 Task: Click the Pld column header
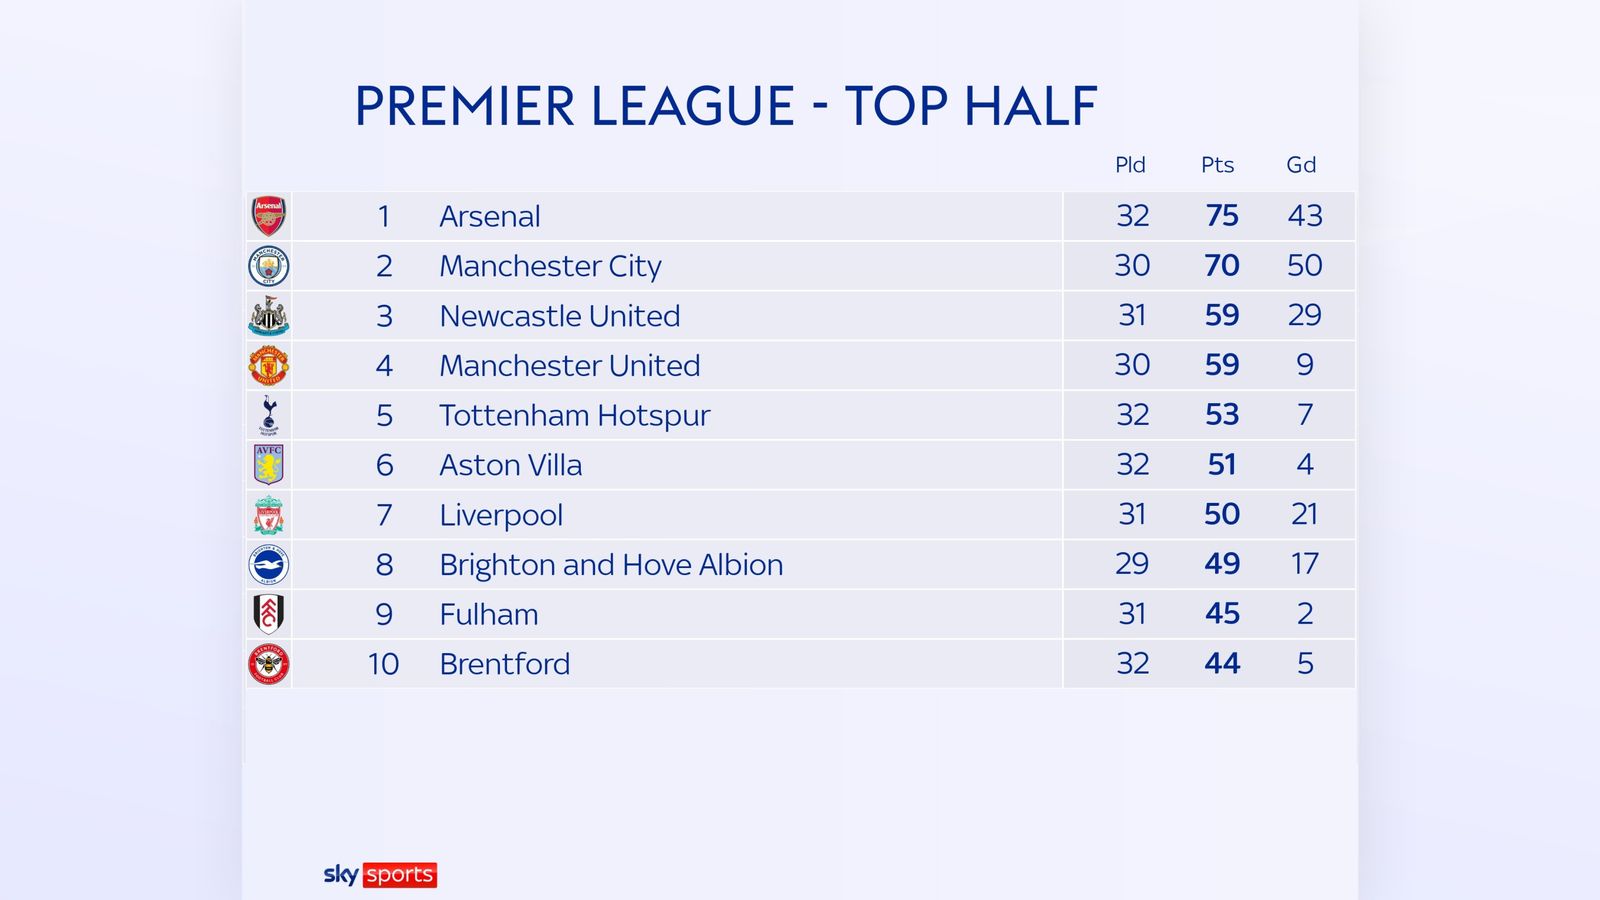click(x=1130, y=165)
